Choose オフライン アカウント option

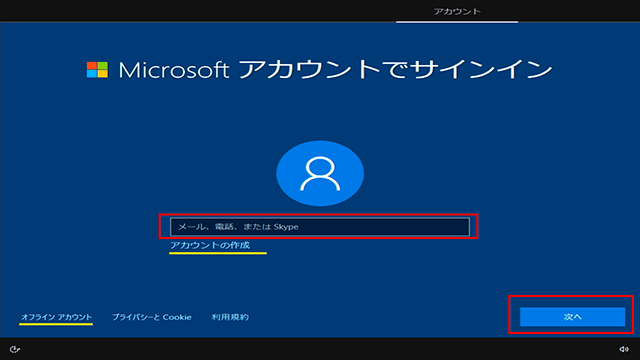[x=56, y=317]
